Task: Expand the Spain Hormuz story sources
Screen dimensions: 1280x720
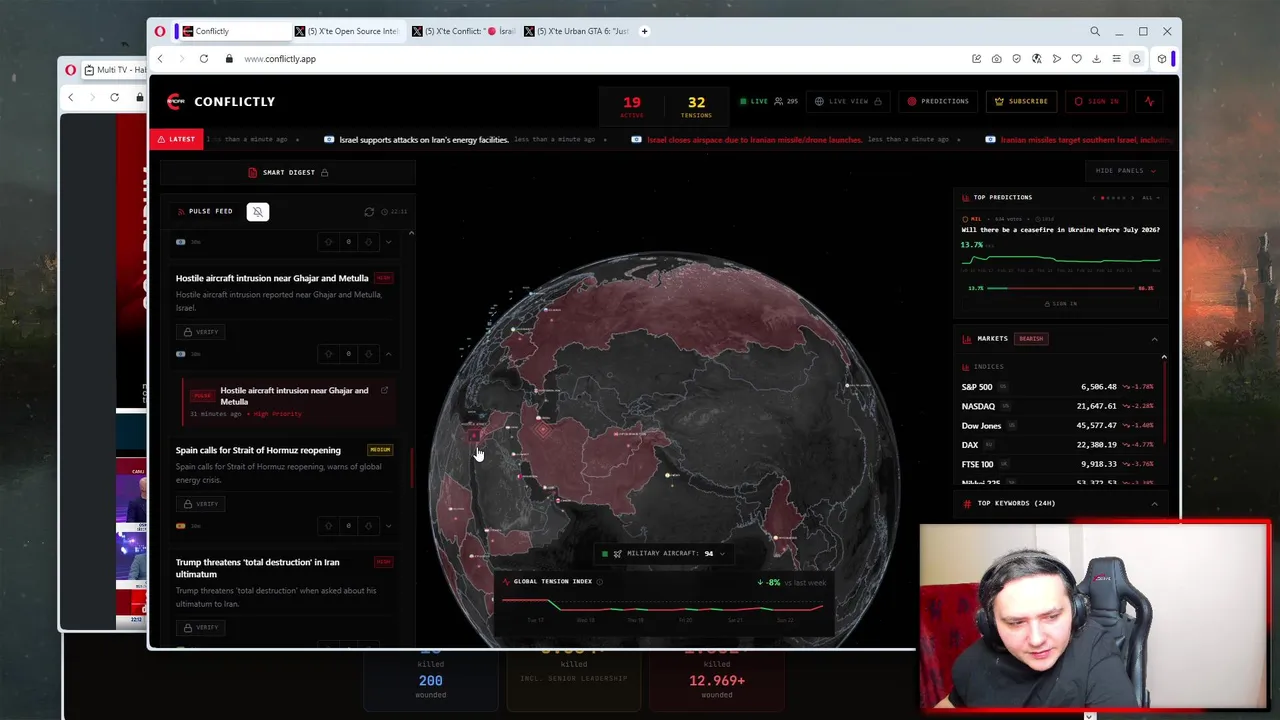Action: pyautogui.click(x=389, y=525)
